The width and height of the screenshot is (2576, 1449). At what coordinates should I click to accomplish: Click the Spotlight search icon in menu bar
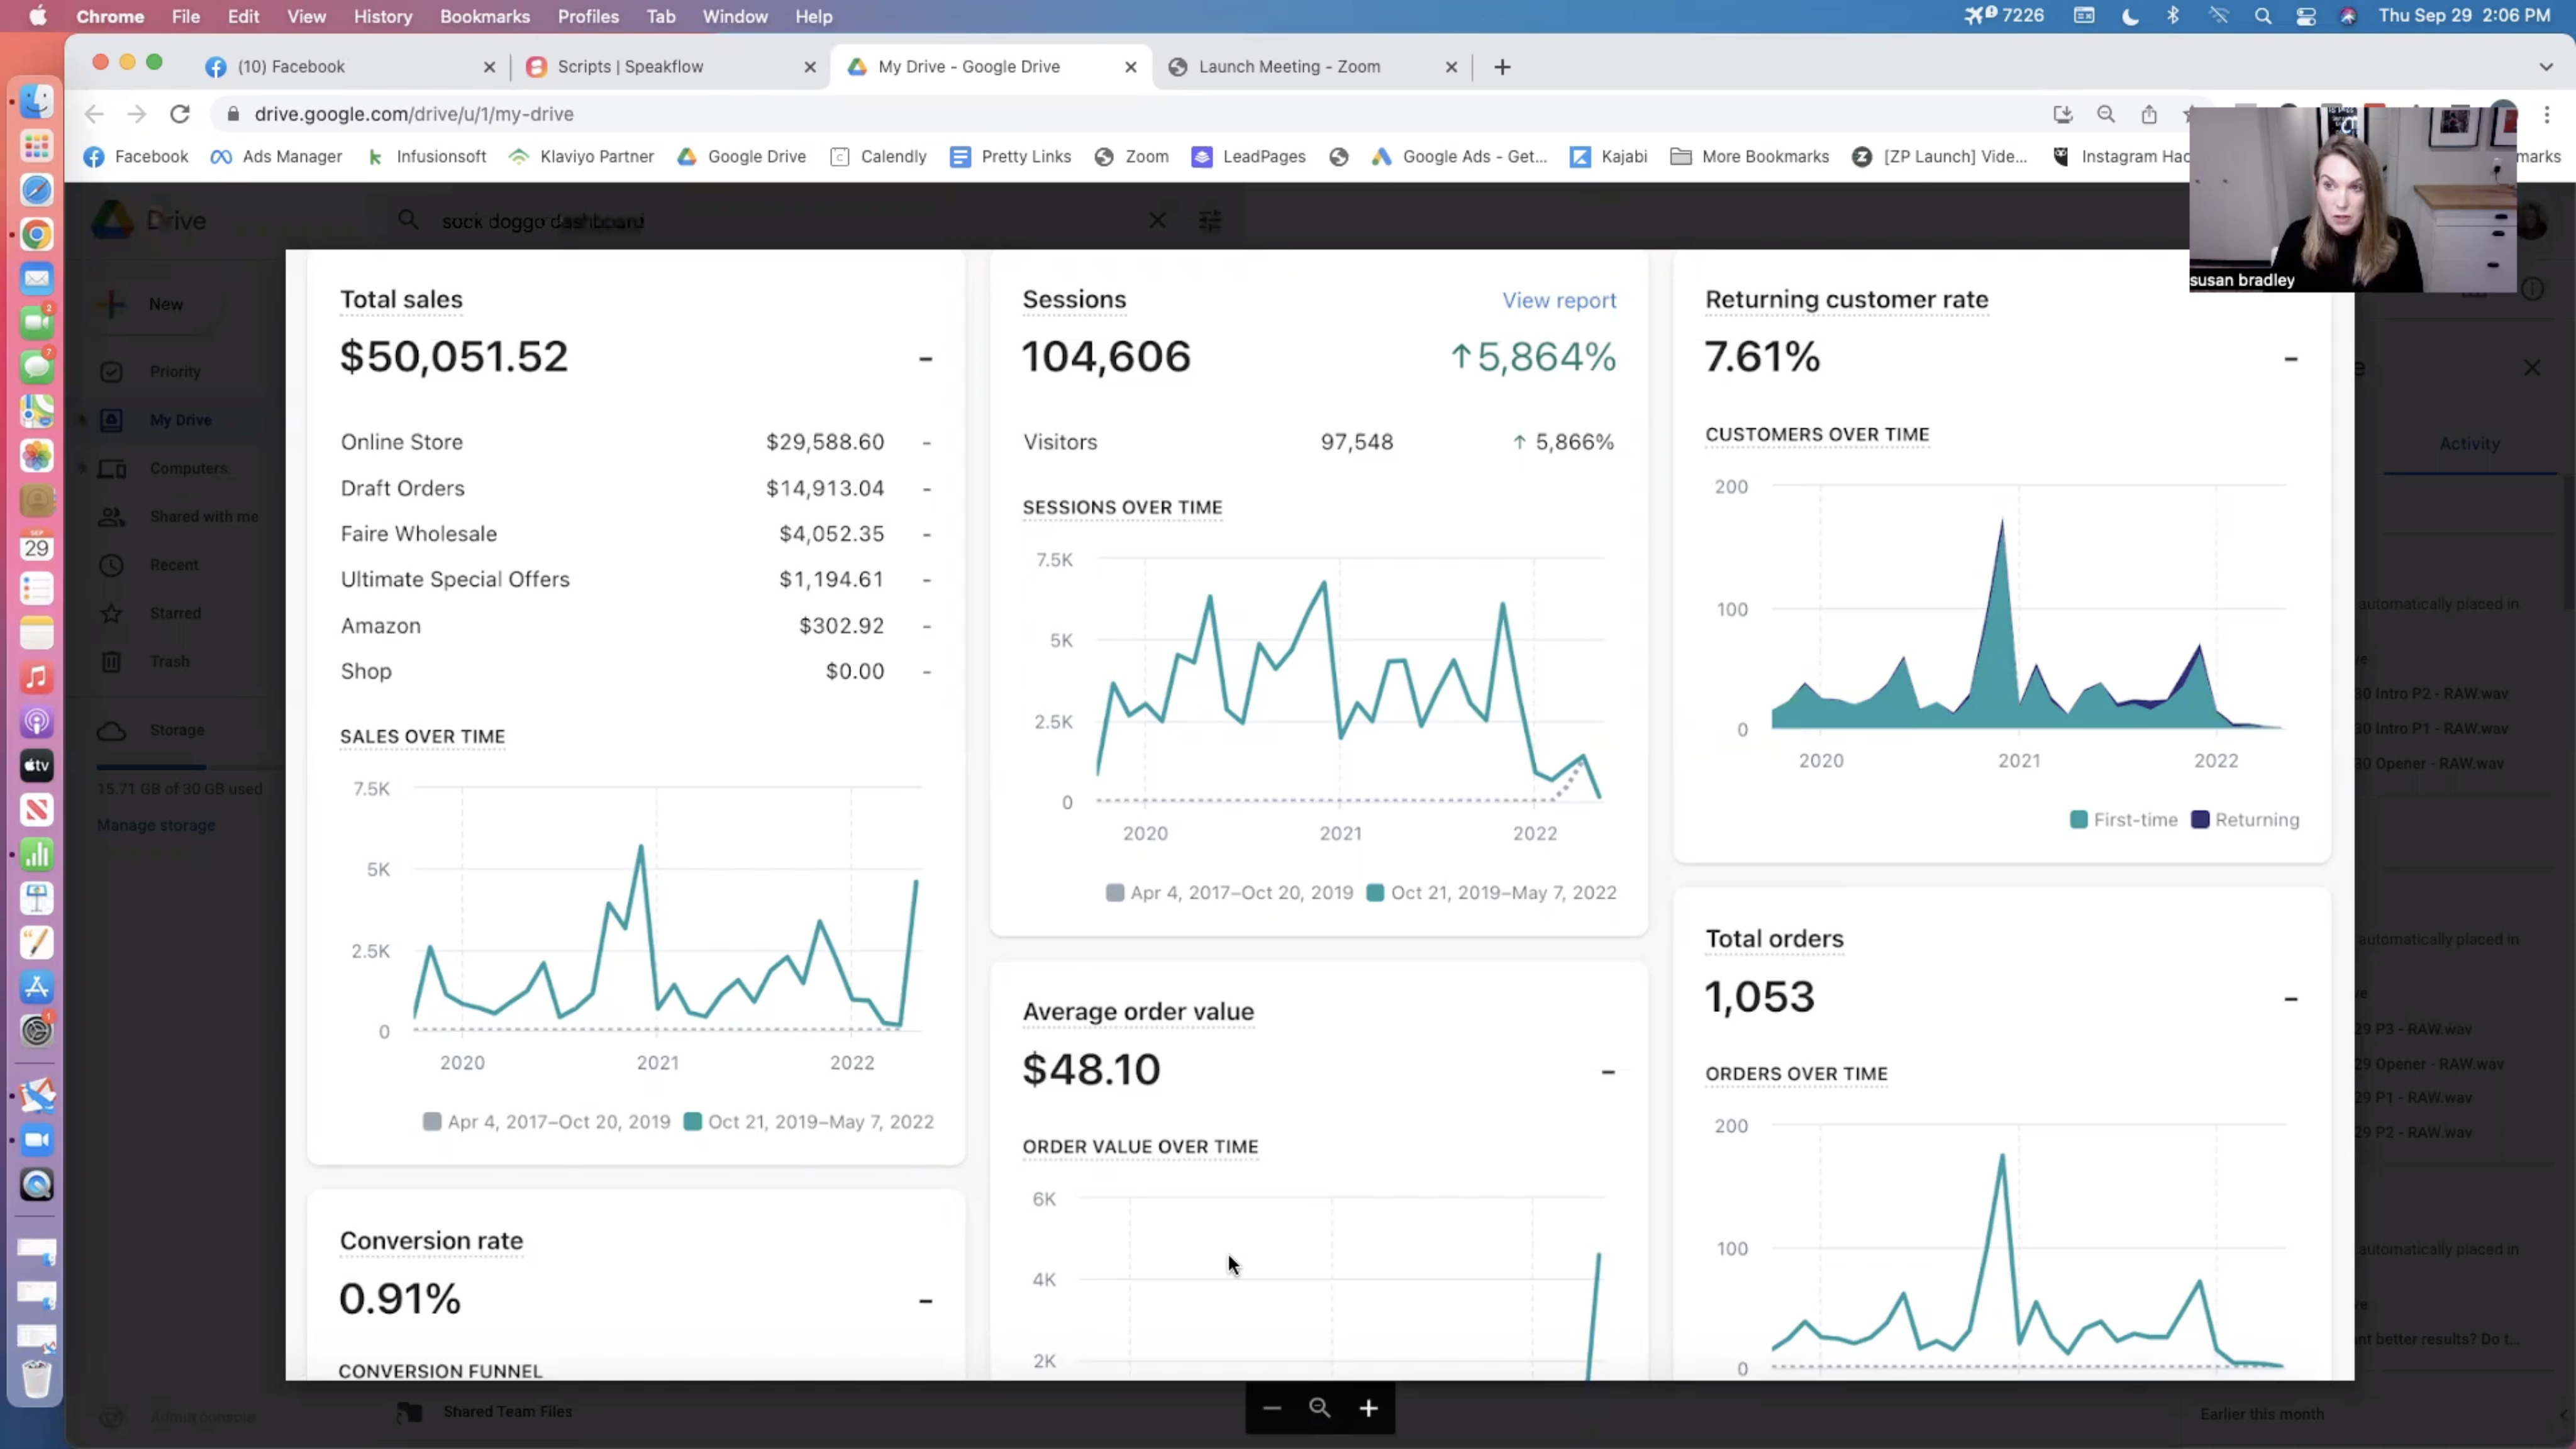2263,16
